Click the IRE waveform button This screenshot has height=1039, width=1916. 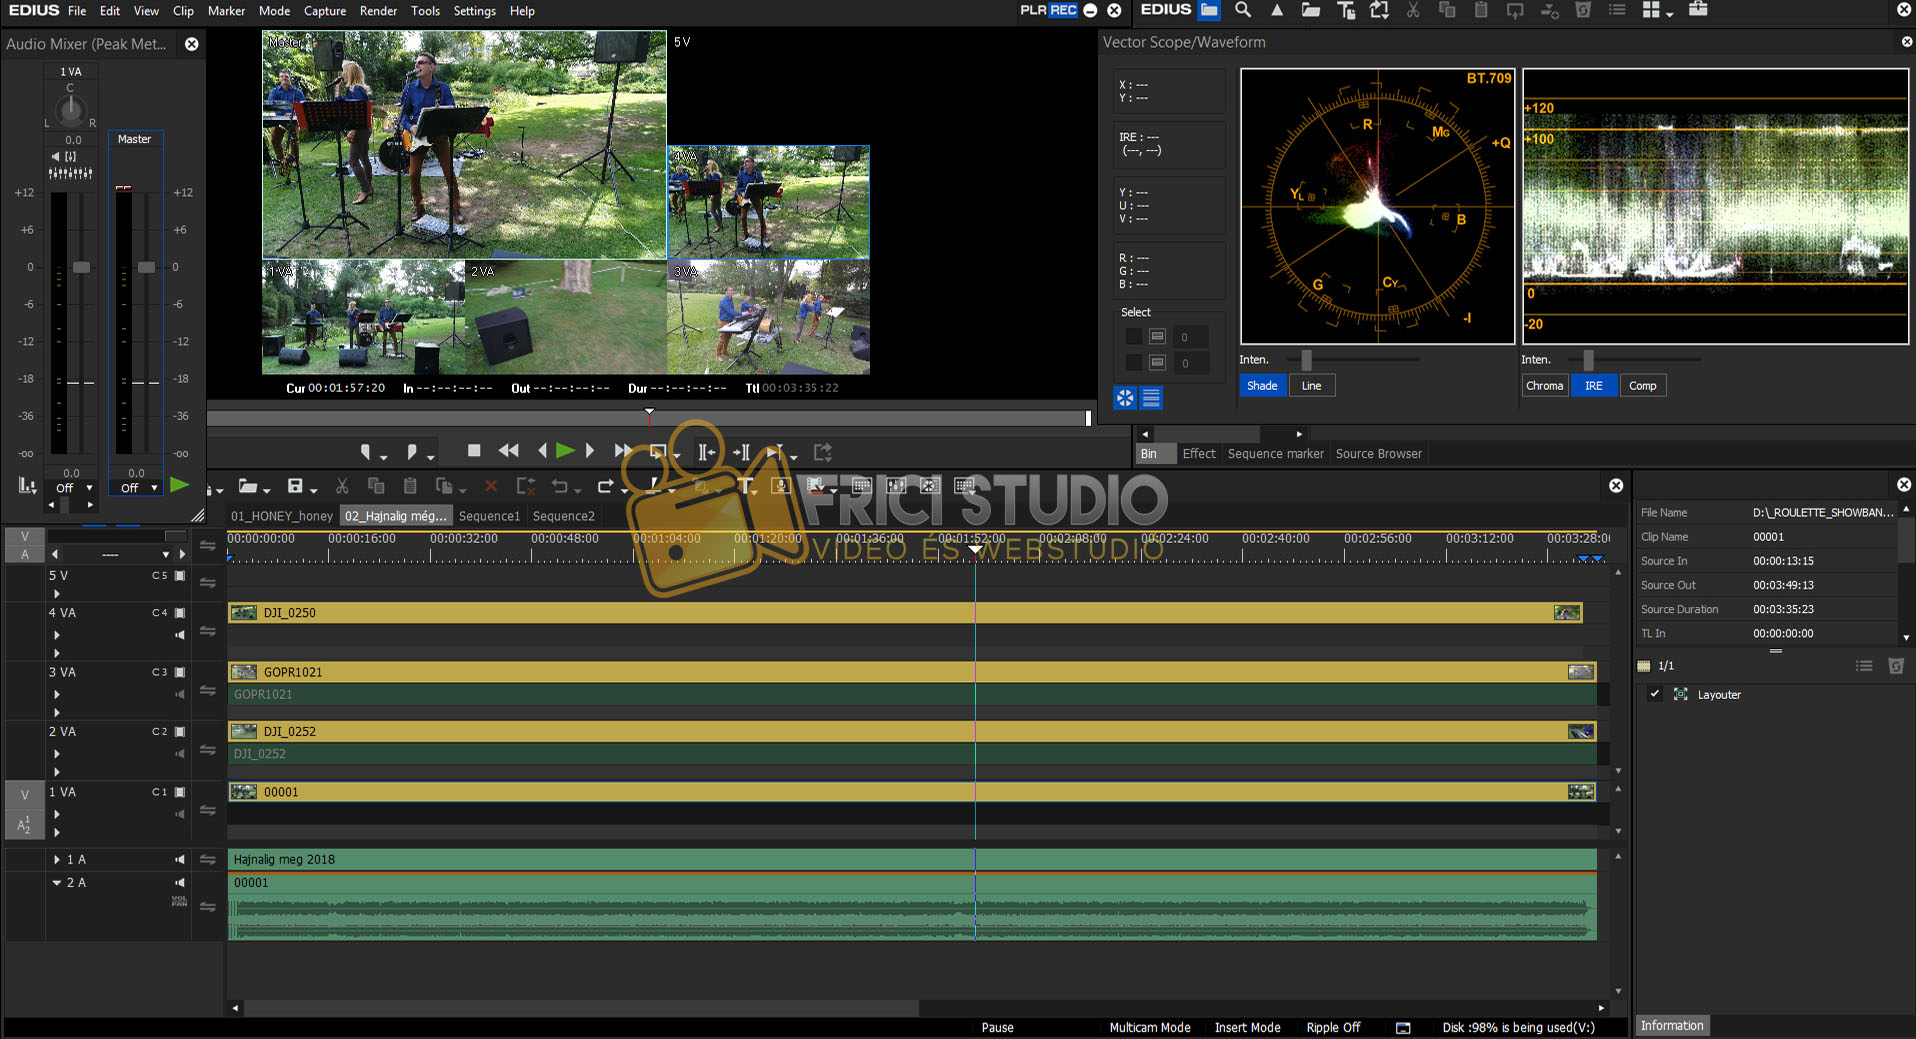pyautogui.click(x=1593, y=386)
